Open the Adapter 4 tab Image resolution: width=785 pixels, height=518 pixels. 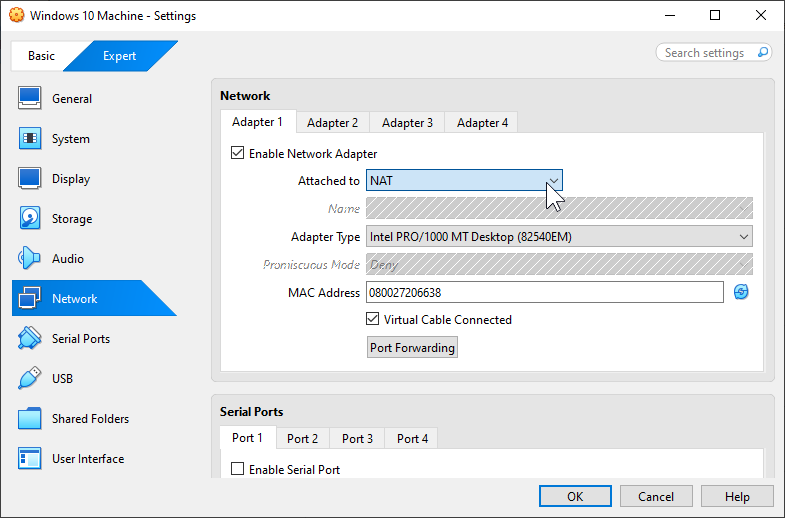pos(482,123)
